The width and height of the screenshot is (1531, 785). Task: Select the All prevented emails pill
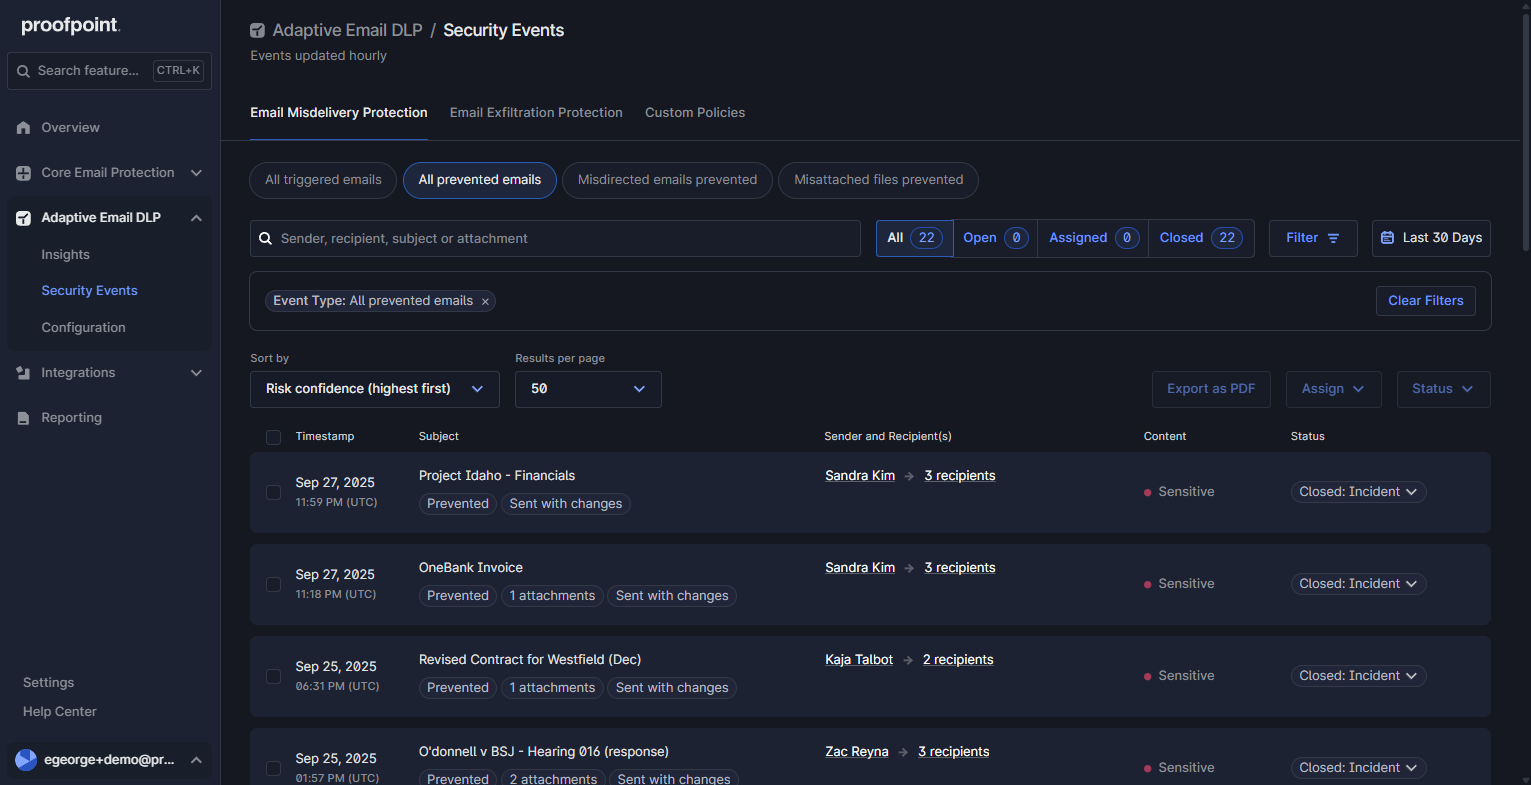[480, 180]
